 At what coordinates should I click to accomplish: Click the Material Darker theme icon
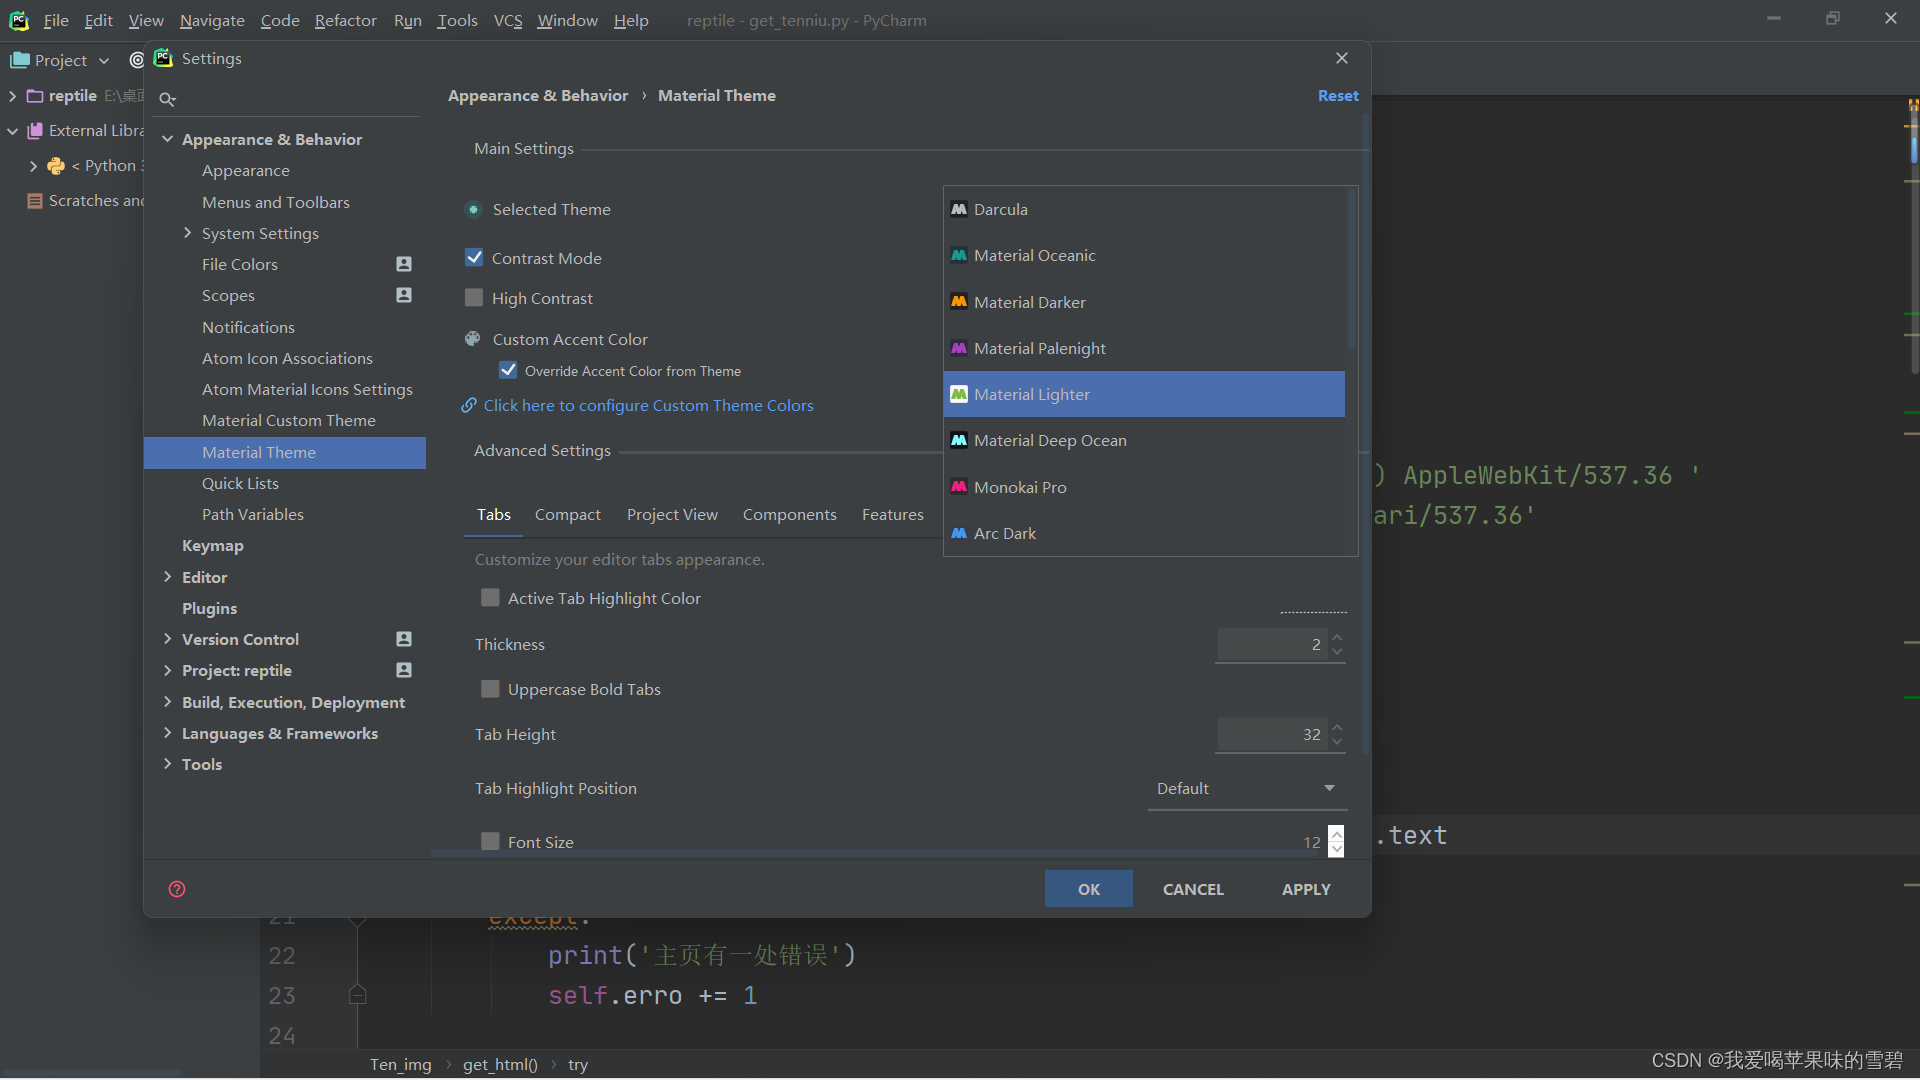click(x=958, y=302)
